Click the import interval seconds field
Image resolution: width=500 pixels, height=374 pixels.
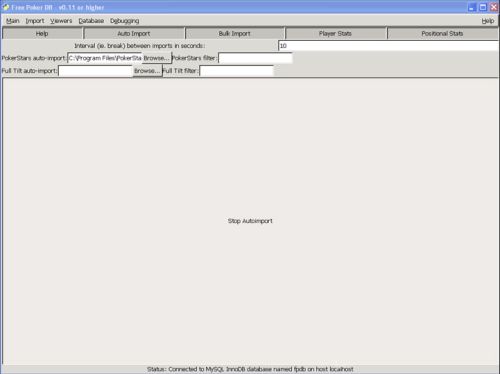pos(388,46)
